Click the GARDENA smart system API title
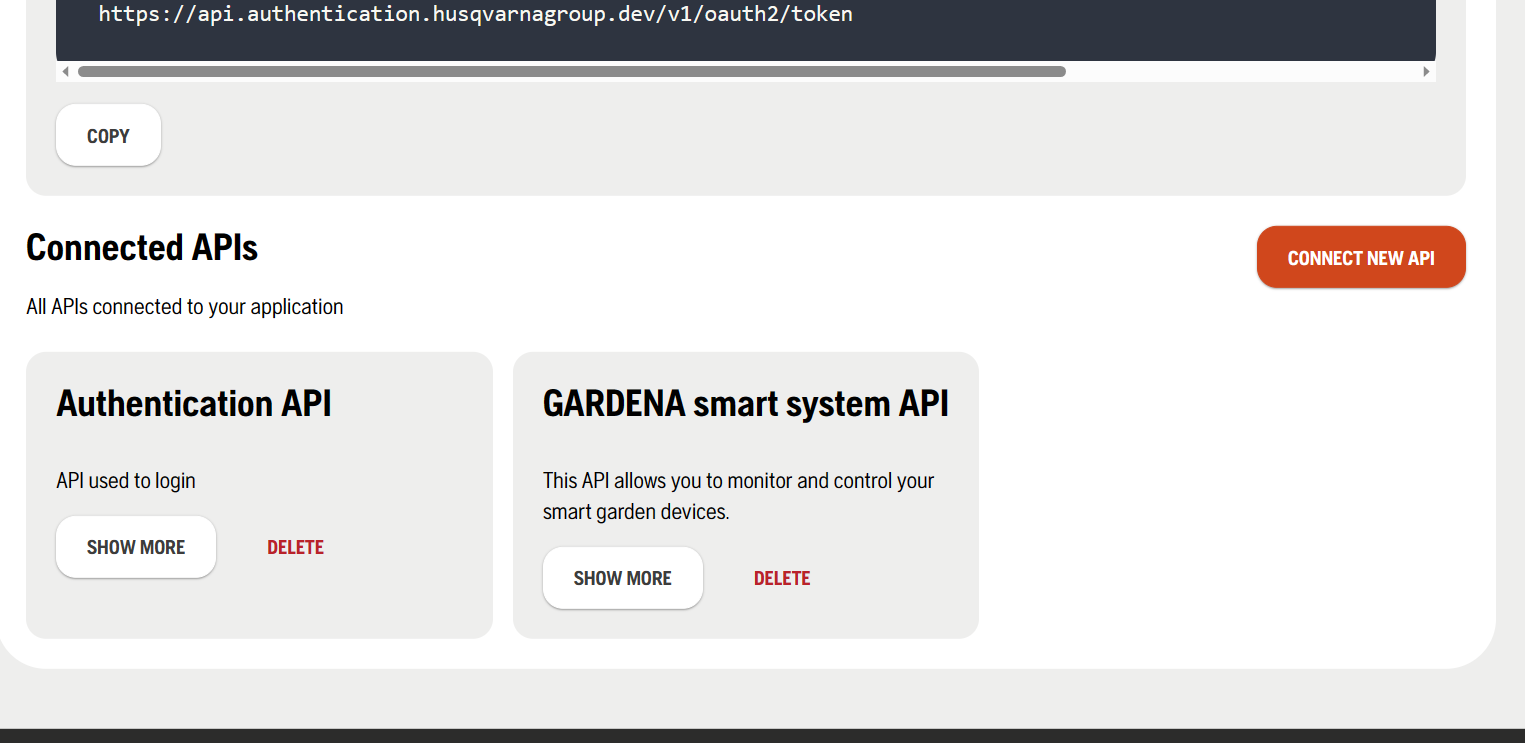 [746, 403]
